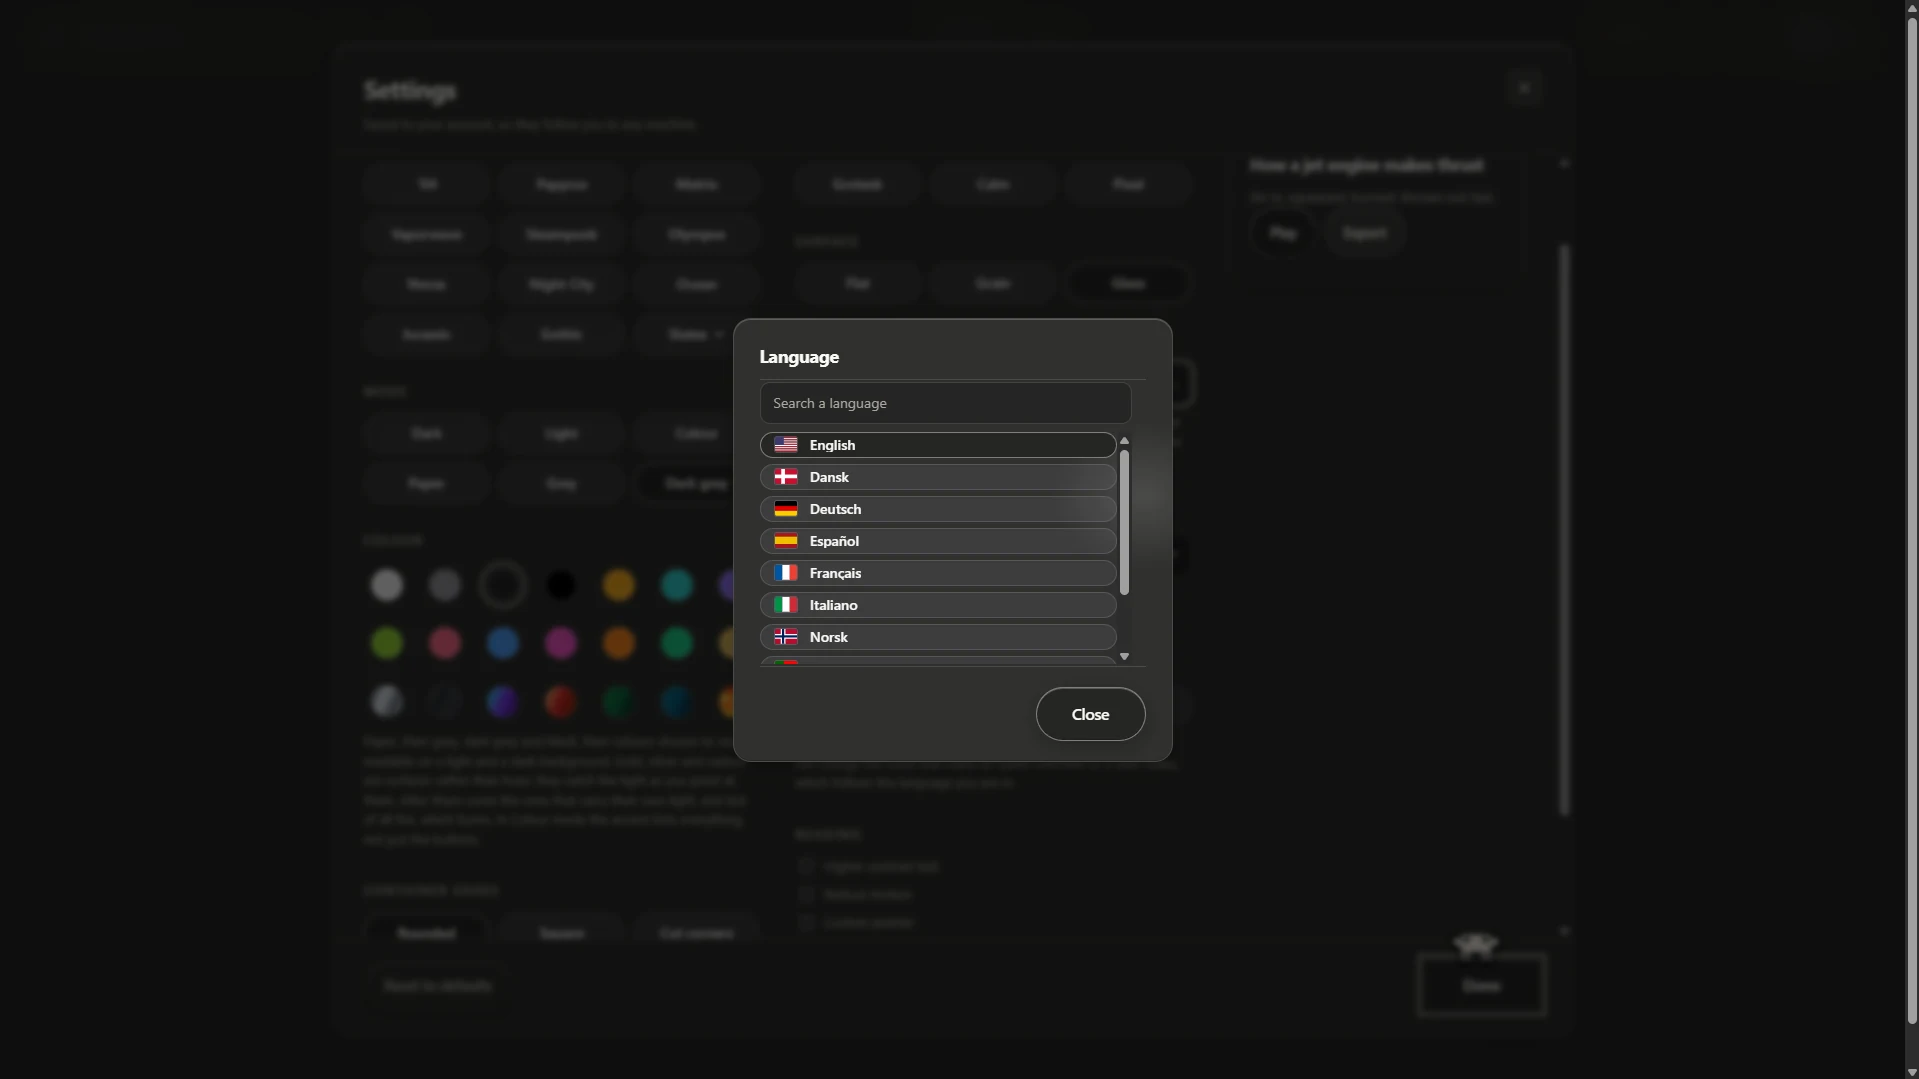Focus the Search a language field
1919x1079 pixels.
tap(945, 403)
